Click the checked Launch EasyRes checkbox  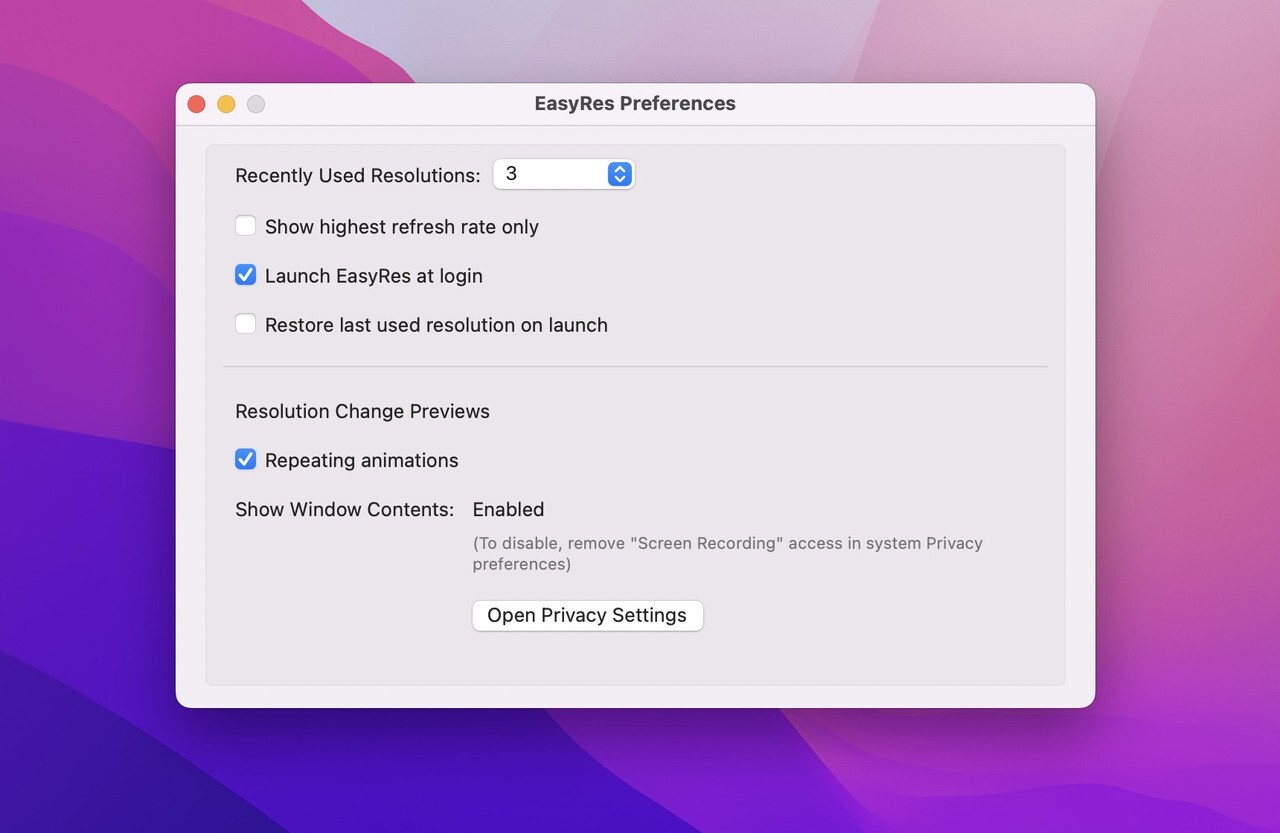click(x=245, y=274)
